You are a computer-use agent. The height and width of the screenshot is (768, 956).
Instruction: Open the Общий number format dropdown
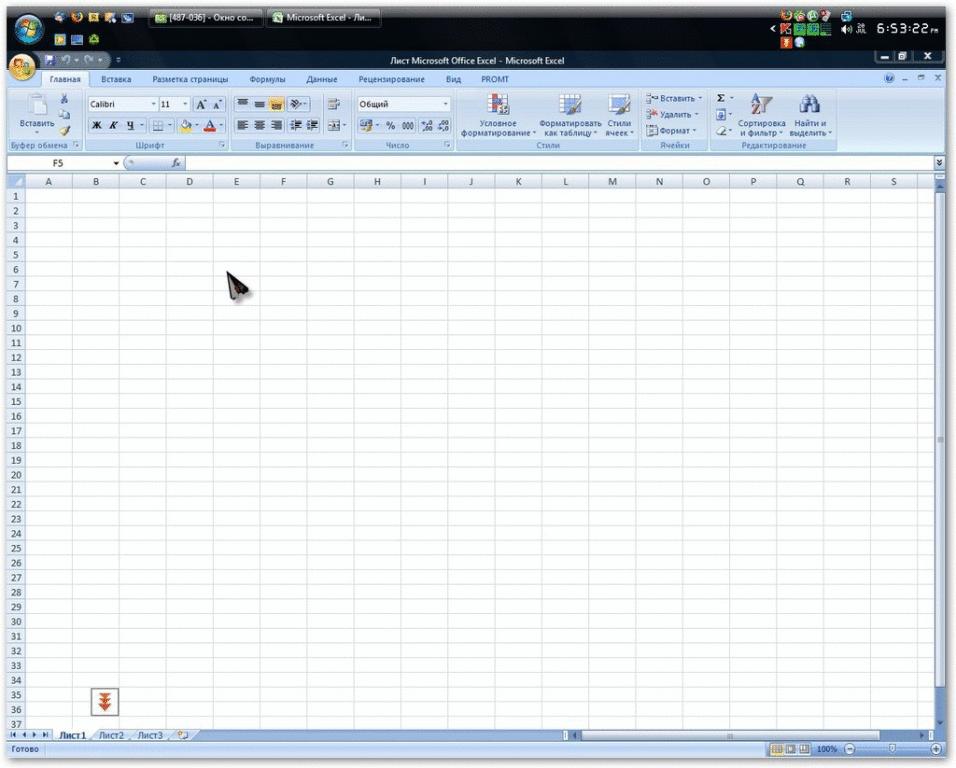point(446,104)
